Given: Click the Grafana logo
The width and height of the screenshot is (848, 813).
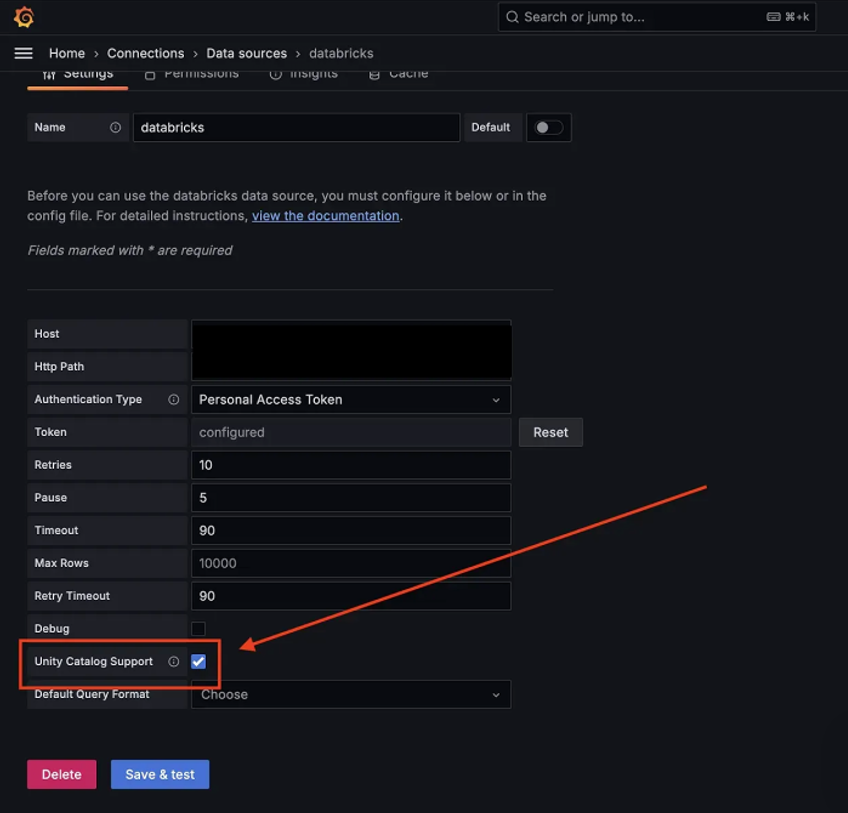Looking at the screenshot, I should [x=24, y=17].
